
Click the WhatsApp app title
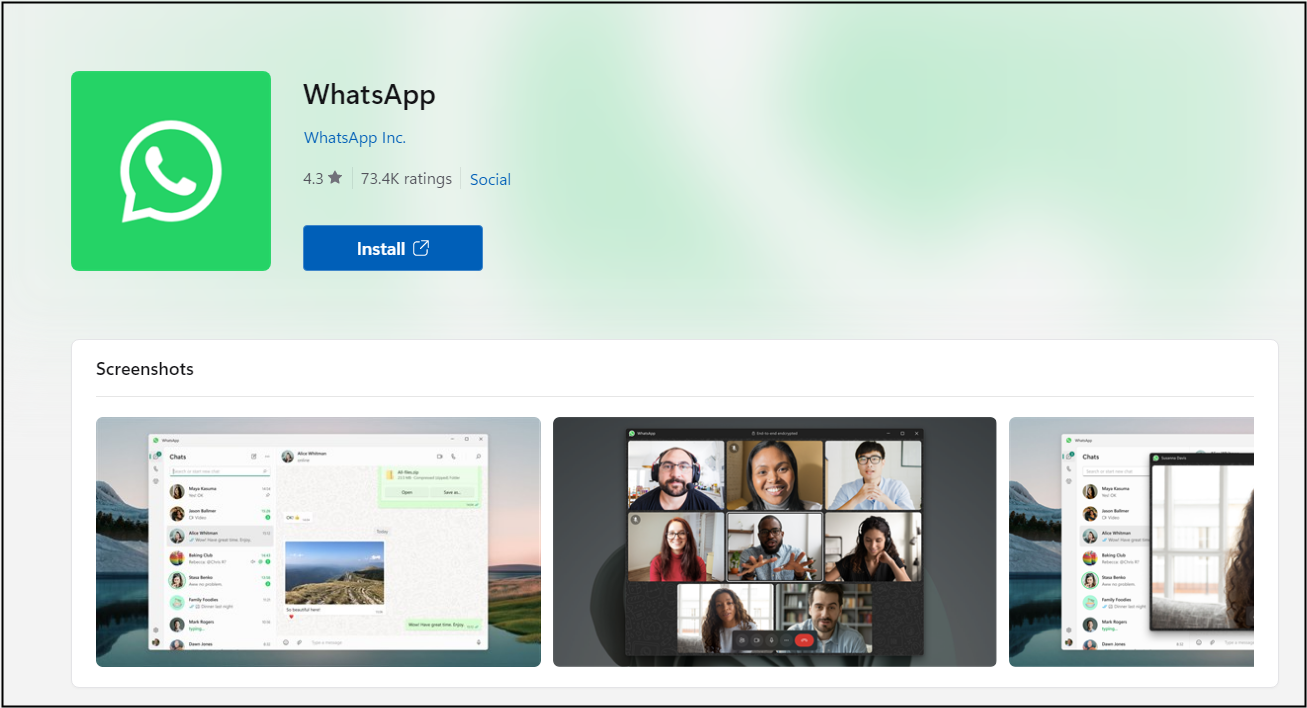pyautogui.click(x=369, y=95)
